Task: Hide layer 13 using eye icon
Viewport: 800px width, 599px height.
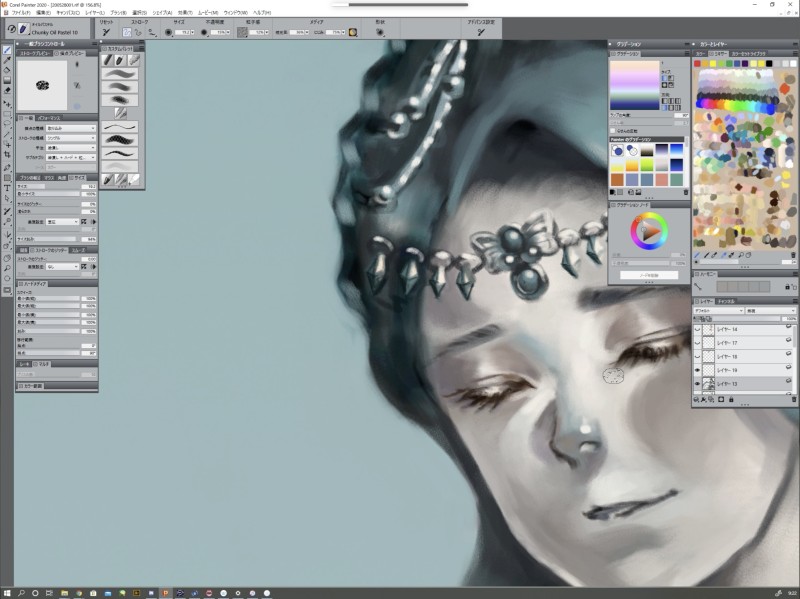Action: tap(697, 384)
